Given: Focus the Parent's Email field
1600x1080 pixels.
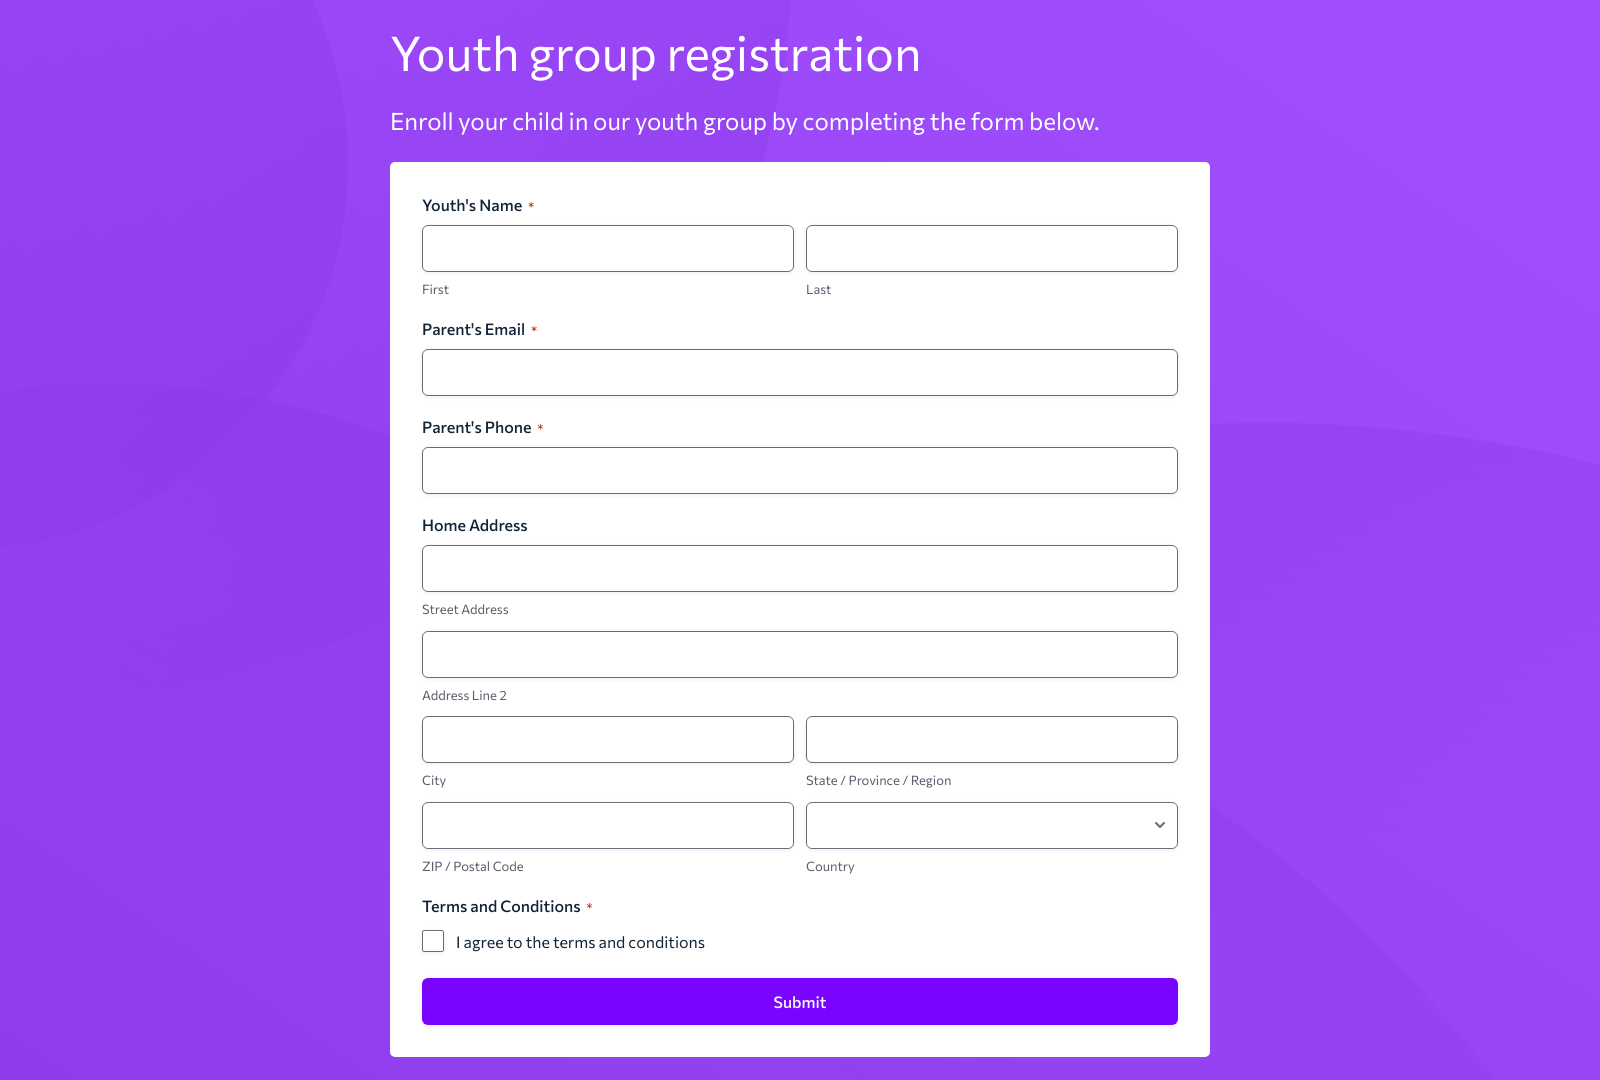Looking at the screenshot, I should click(799, 372).
